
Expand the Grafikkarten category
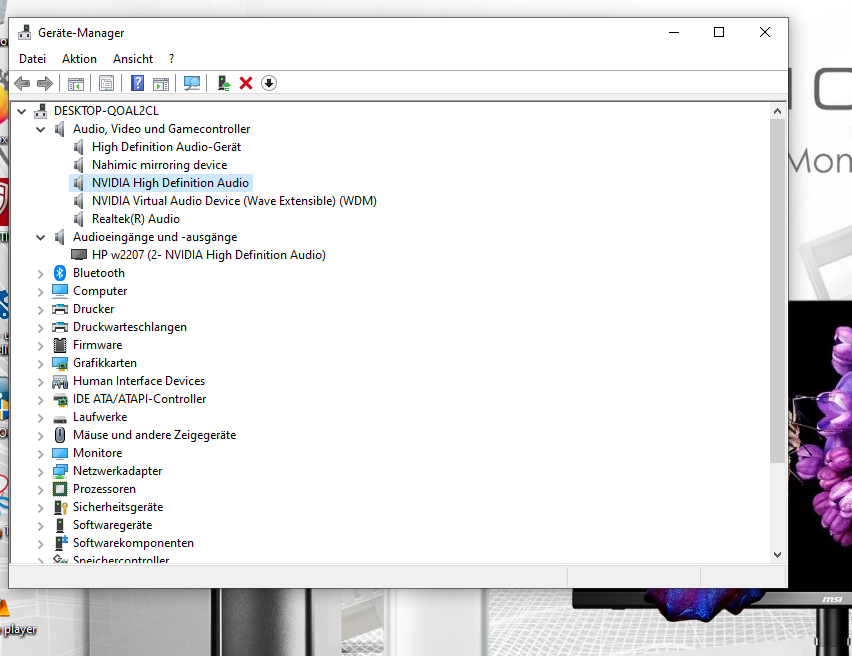(x=40, y=364)
